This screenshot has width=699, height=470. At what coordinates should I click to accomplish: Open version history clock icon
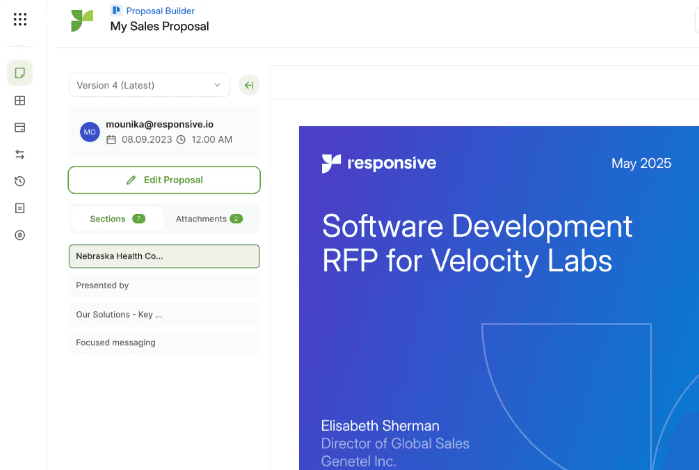coord(20,181)
